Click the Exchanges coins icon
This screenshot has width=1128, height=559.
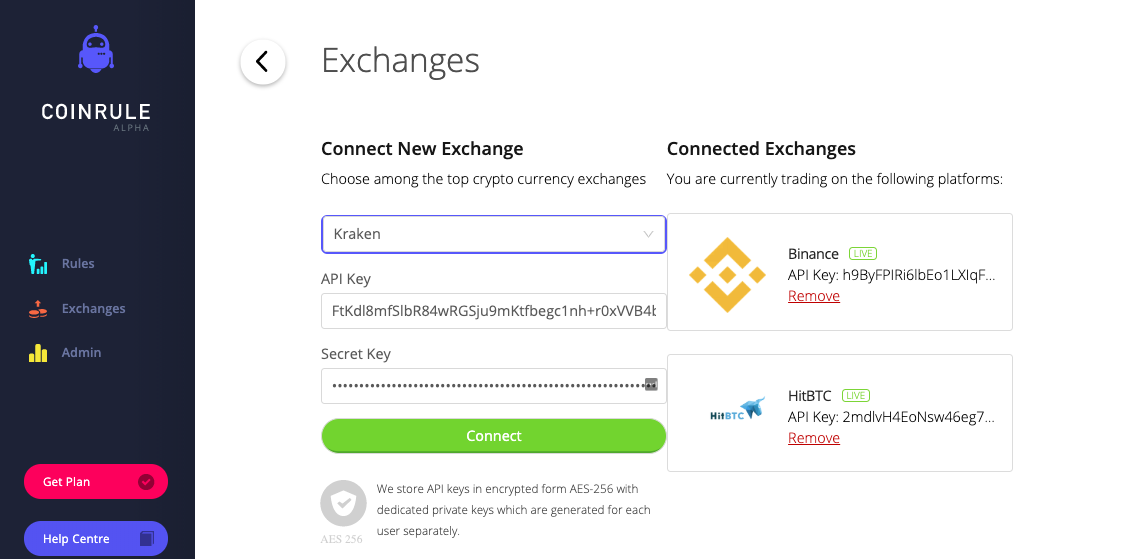[38, 309]
